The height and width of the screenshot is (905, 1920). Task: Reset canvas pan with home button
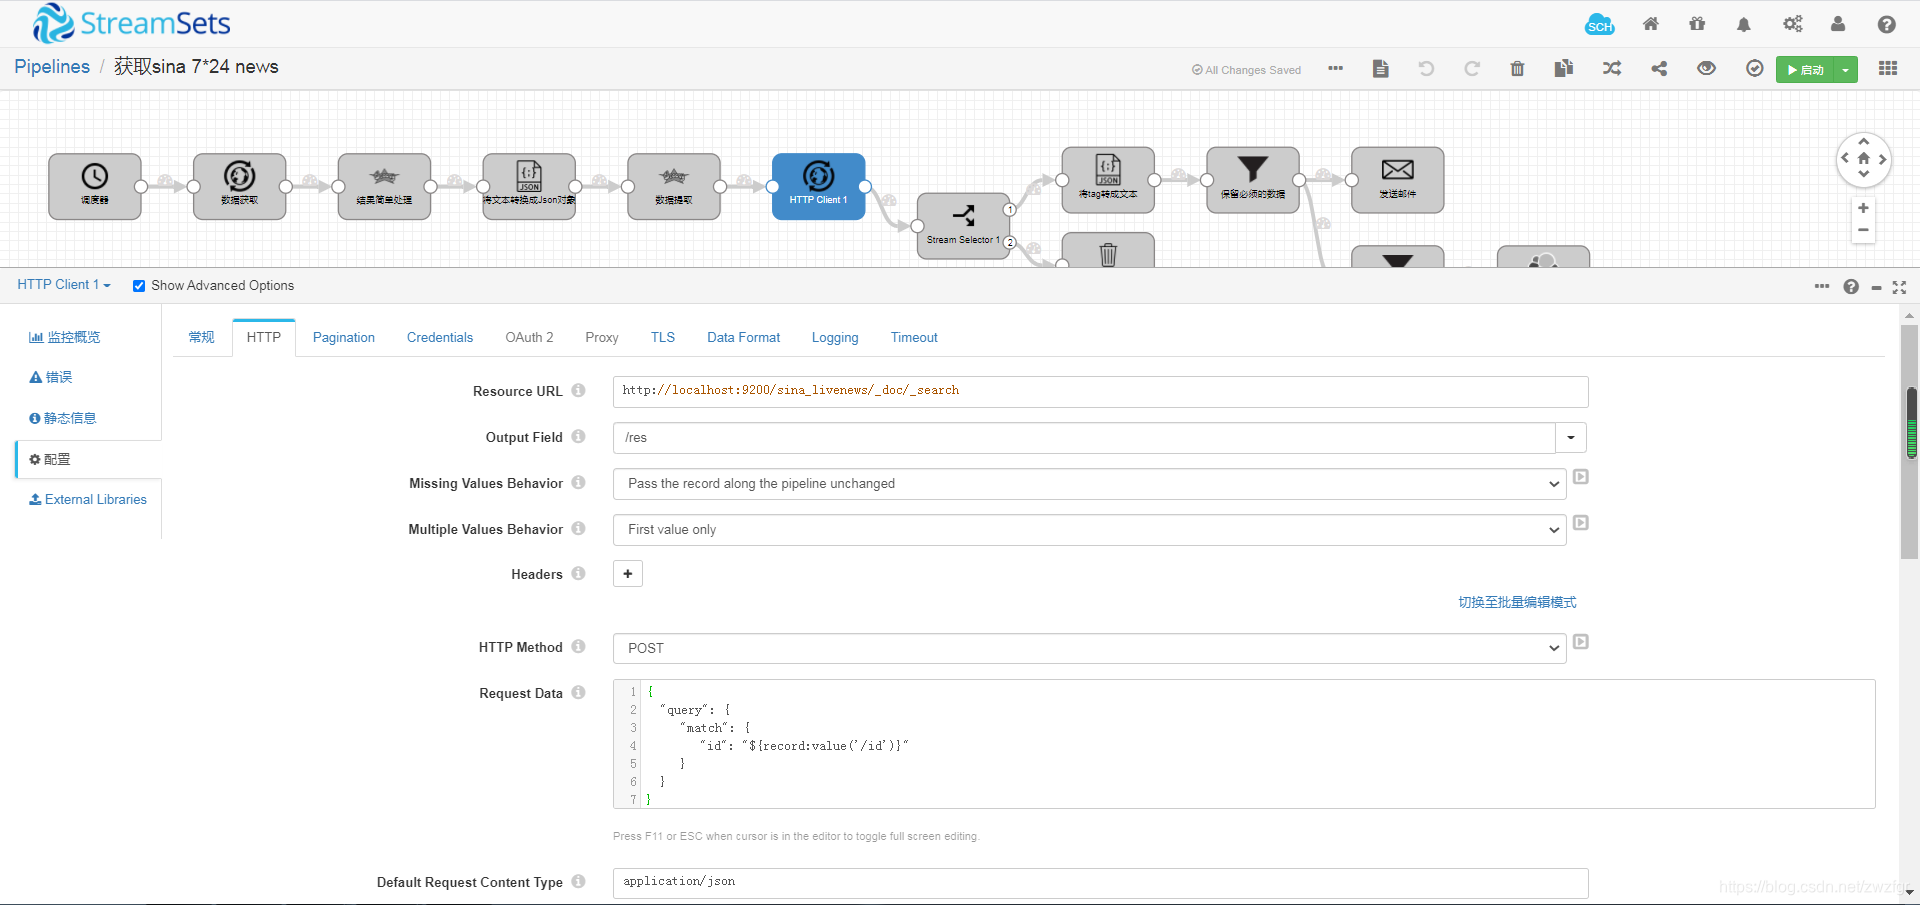tap(1864, 159)
